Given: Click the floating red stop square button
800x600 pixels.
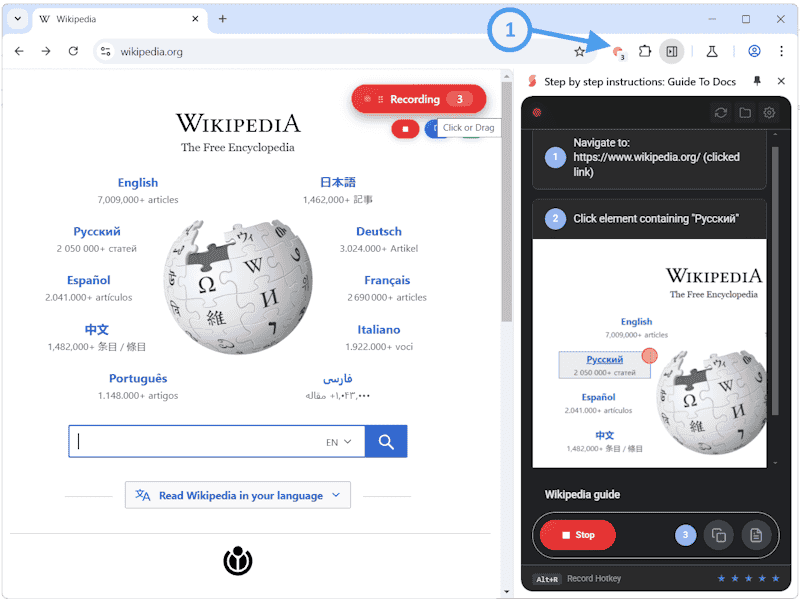Looking at the screenshot, I should (405, 129).
